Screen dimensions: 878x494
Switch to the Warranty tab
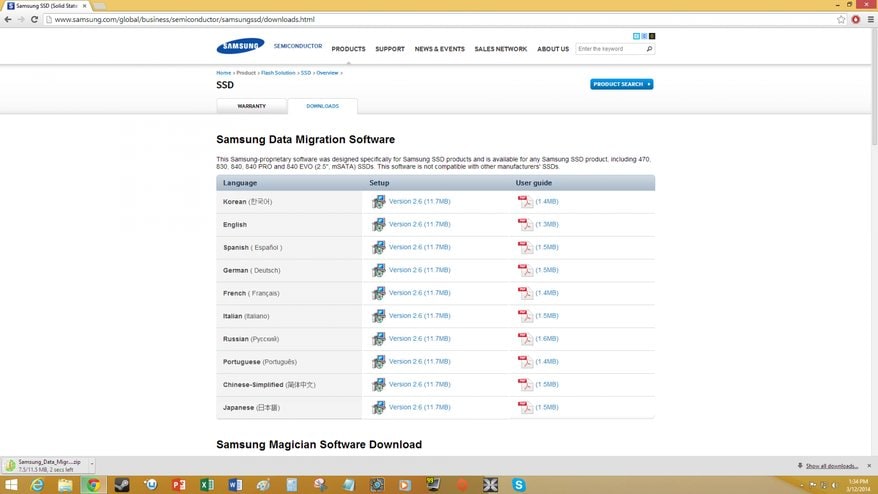(x=251, y=106)
